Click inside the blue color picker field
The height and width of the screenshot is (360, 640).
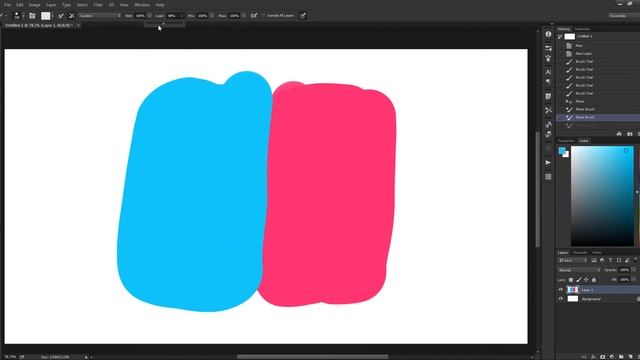(x=602, y=196)
